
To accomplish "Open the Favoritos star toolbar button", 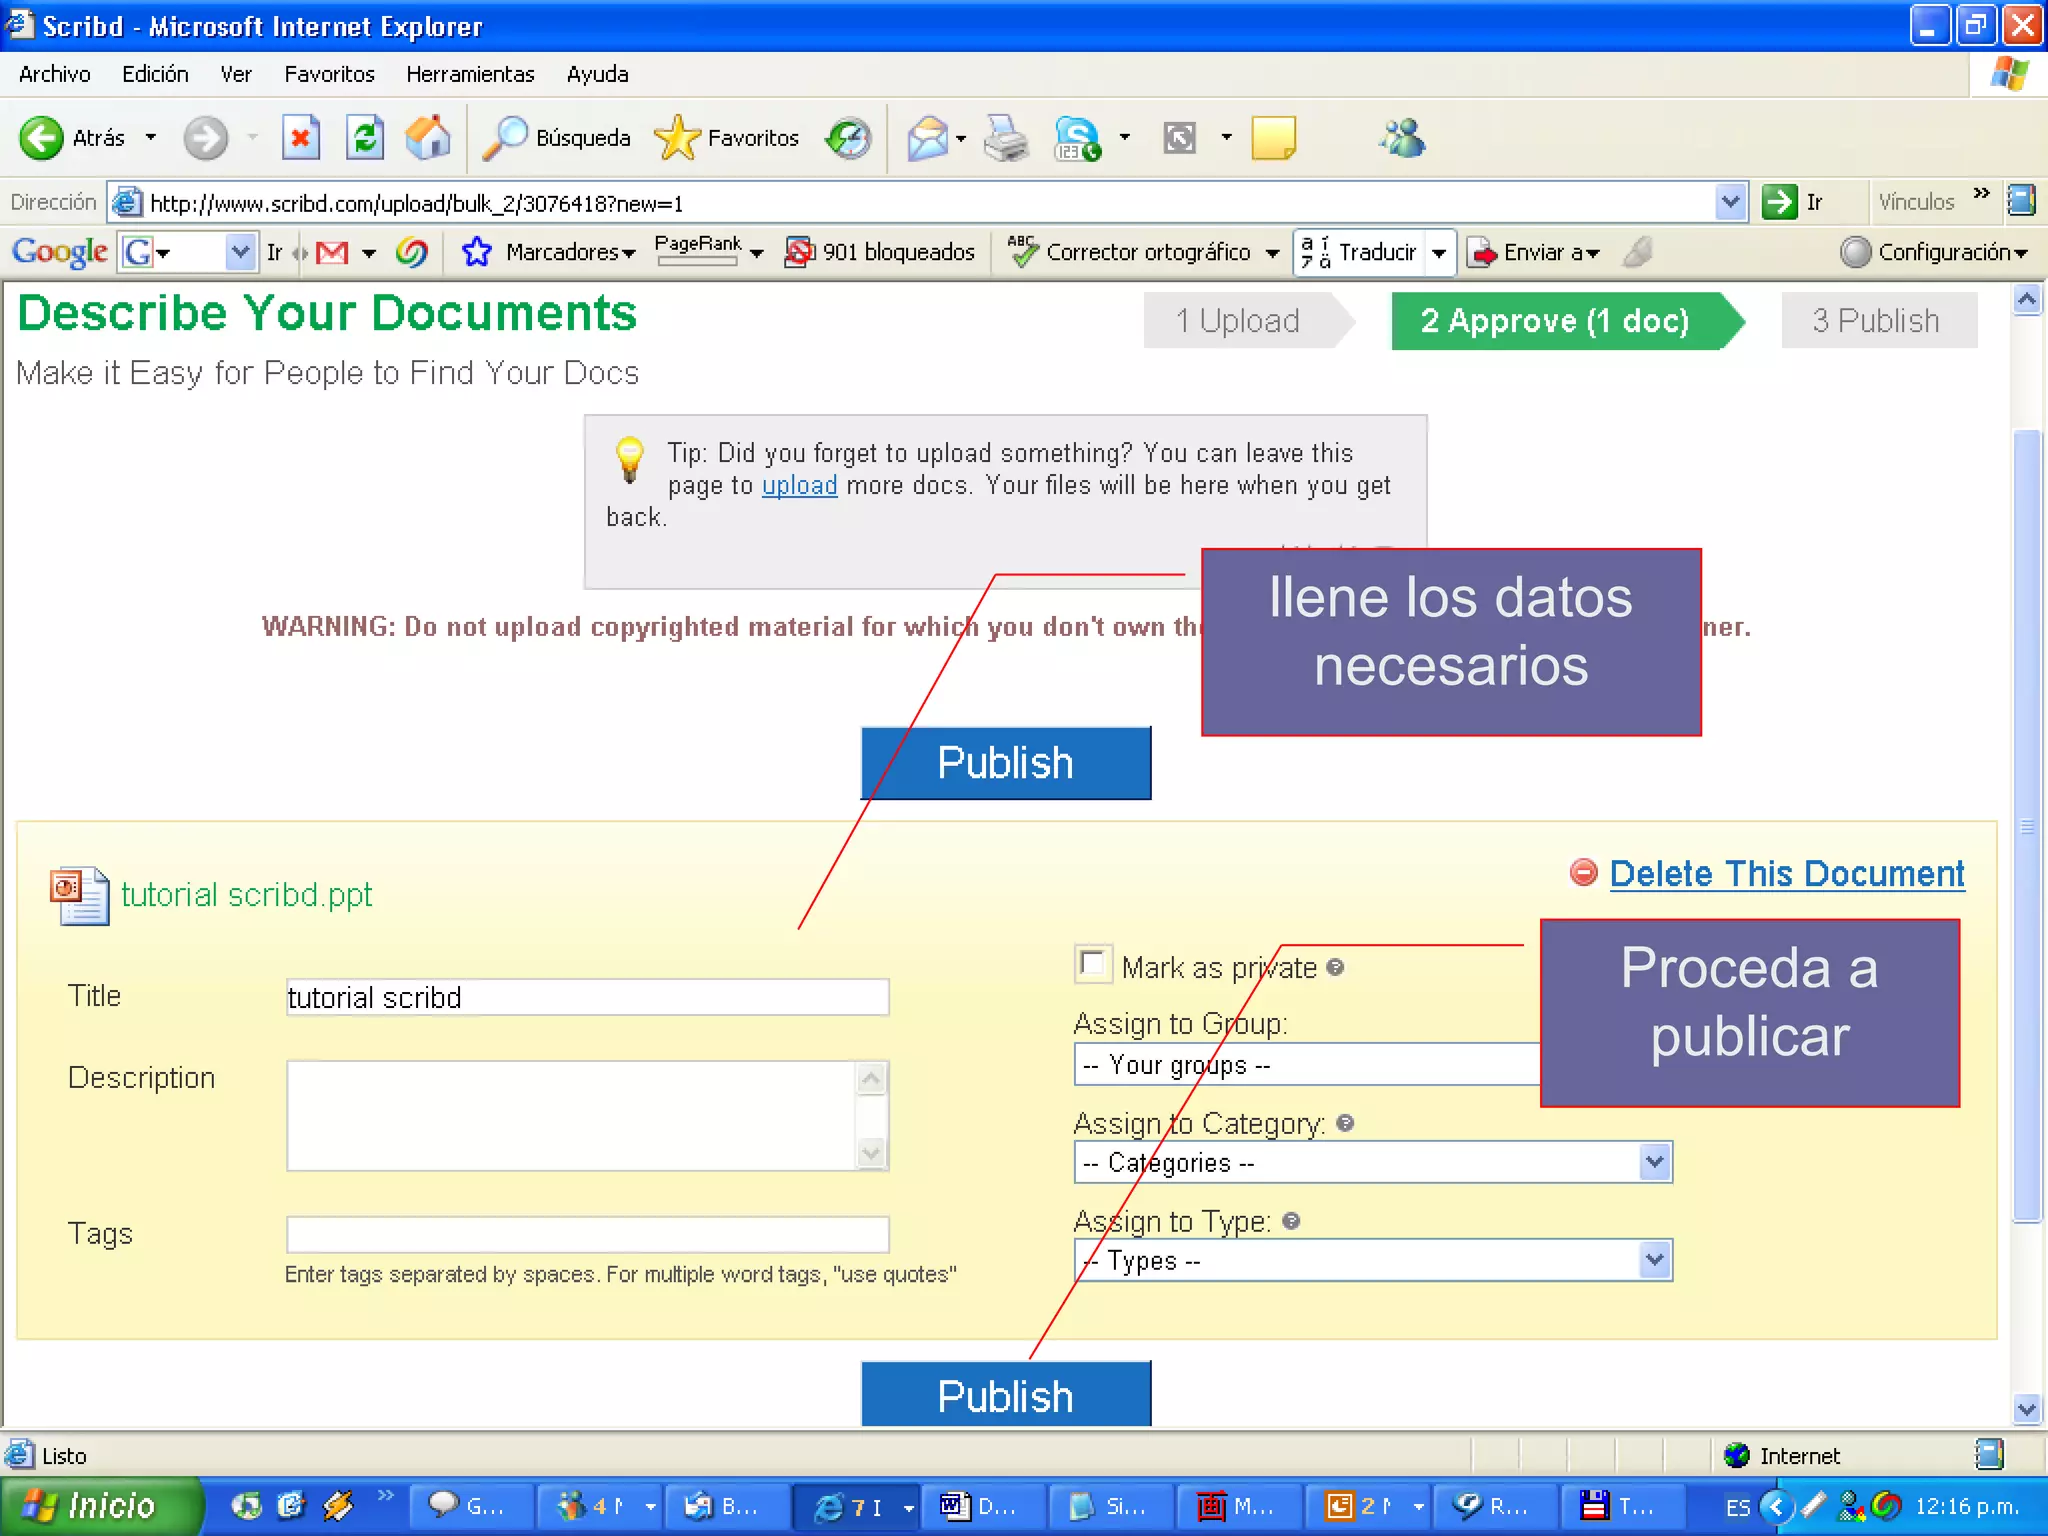I will point(727,138).
